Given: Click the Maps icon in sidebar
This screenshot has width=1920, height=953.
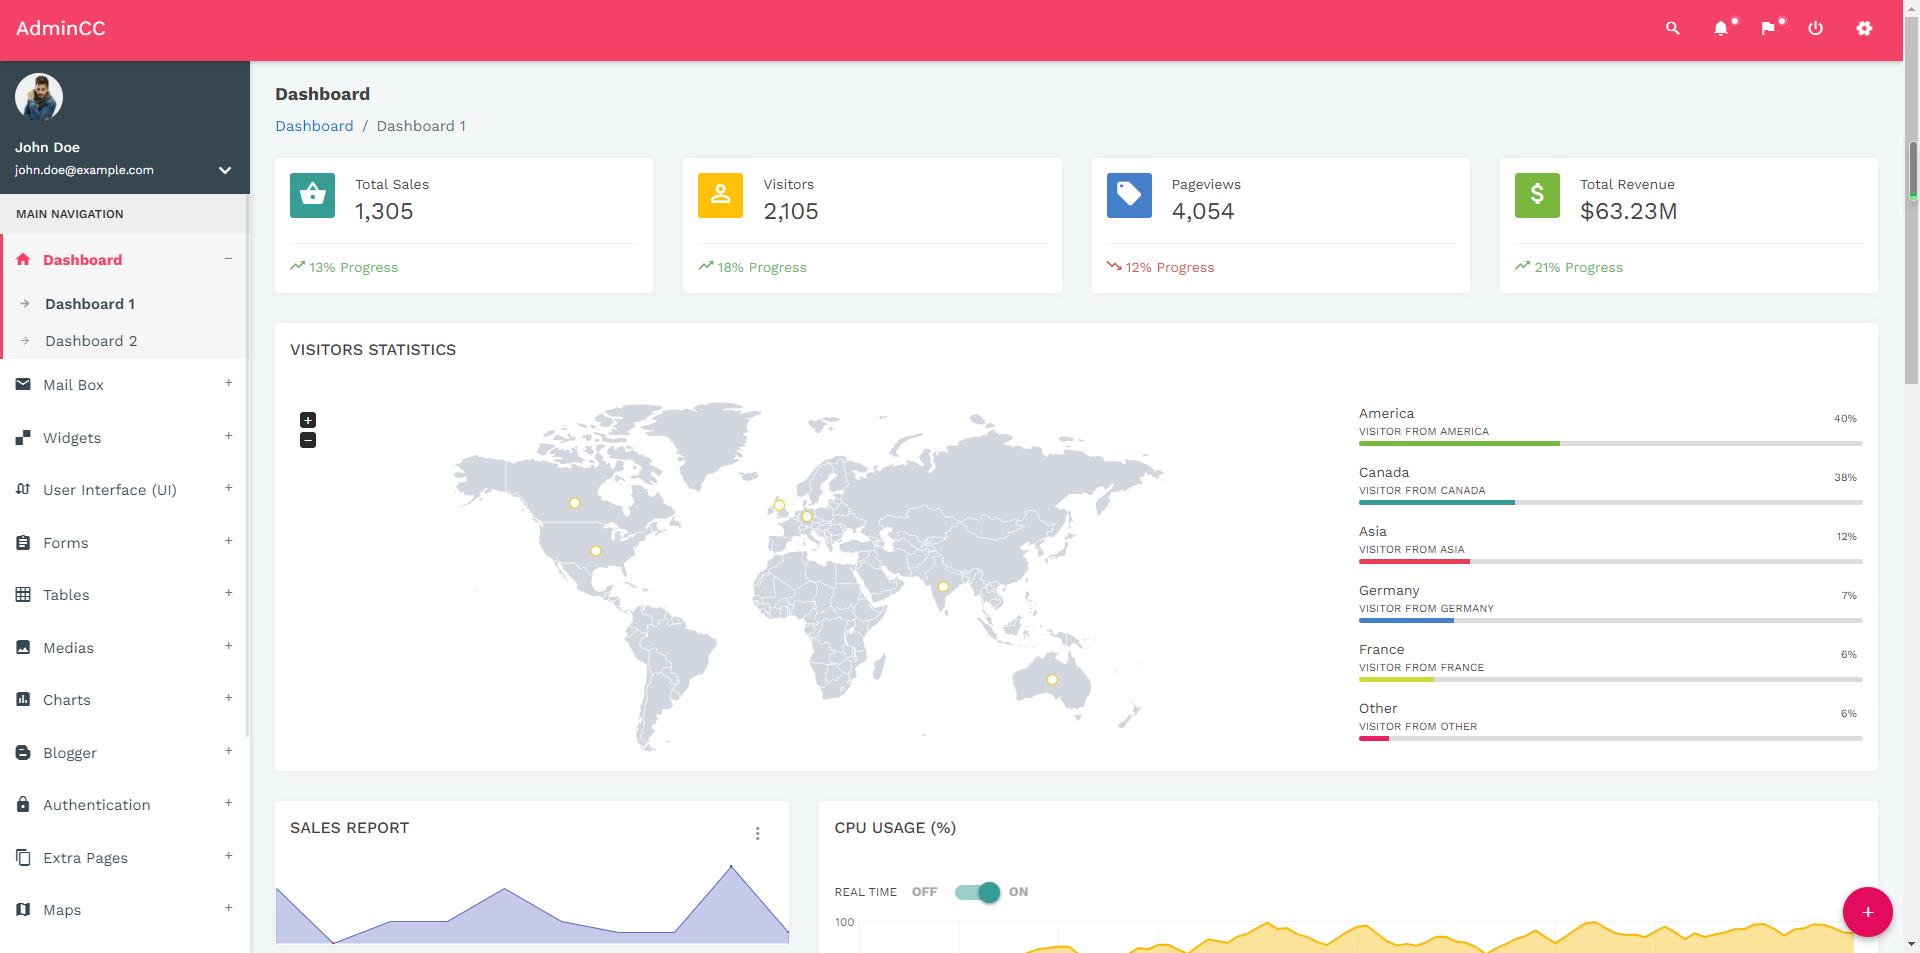Looking at the screenshot, I should [x=23, y=909].
